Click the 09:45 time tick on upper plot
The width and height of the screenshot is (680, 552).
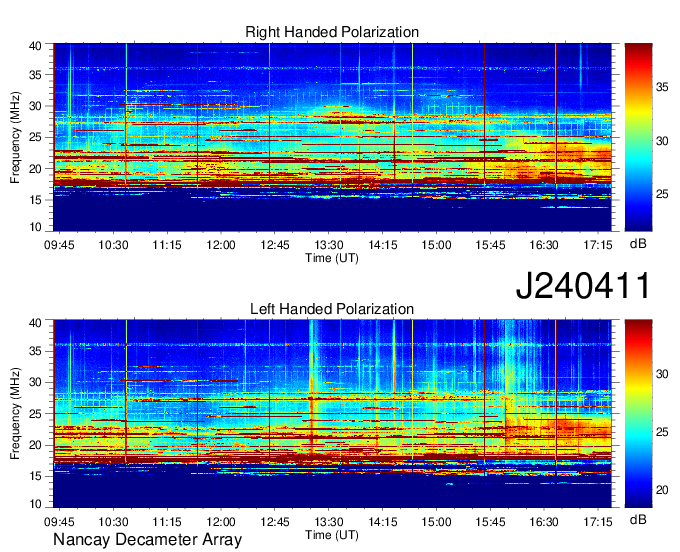(x=59, y=245)
